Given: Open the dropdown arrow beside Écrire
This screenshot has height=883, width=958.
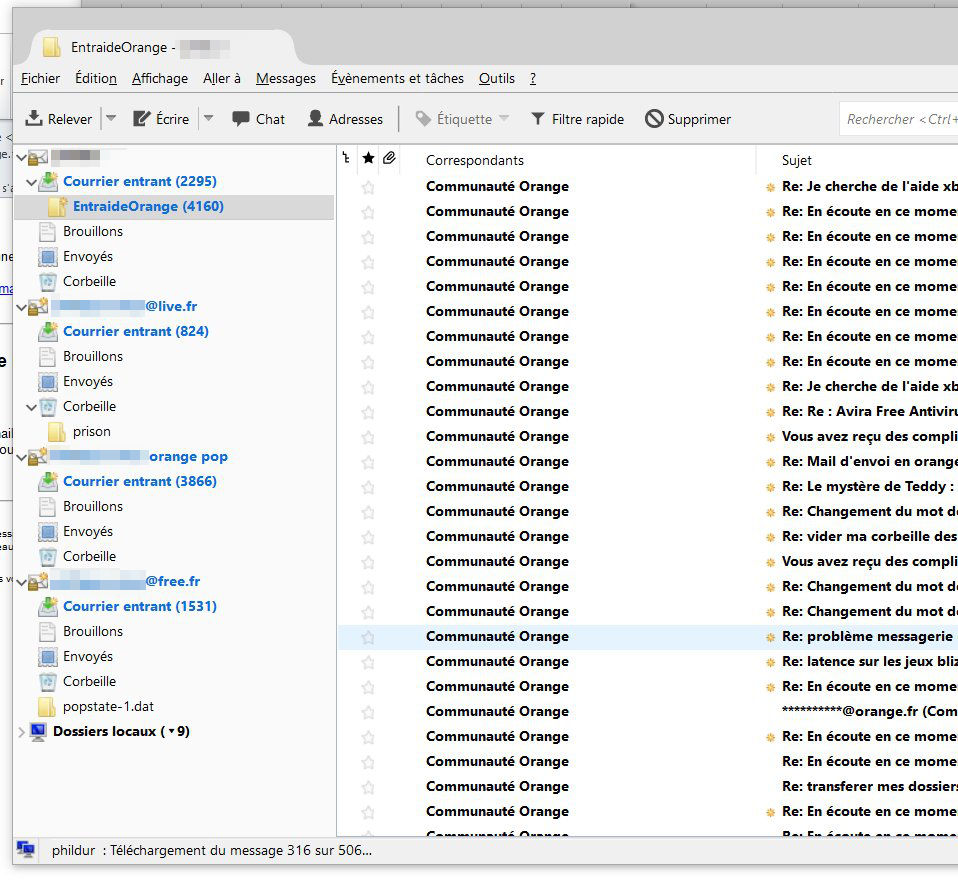Looking at the screenshot, I should tap(208, 119).
